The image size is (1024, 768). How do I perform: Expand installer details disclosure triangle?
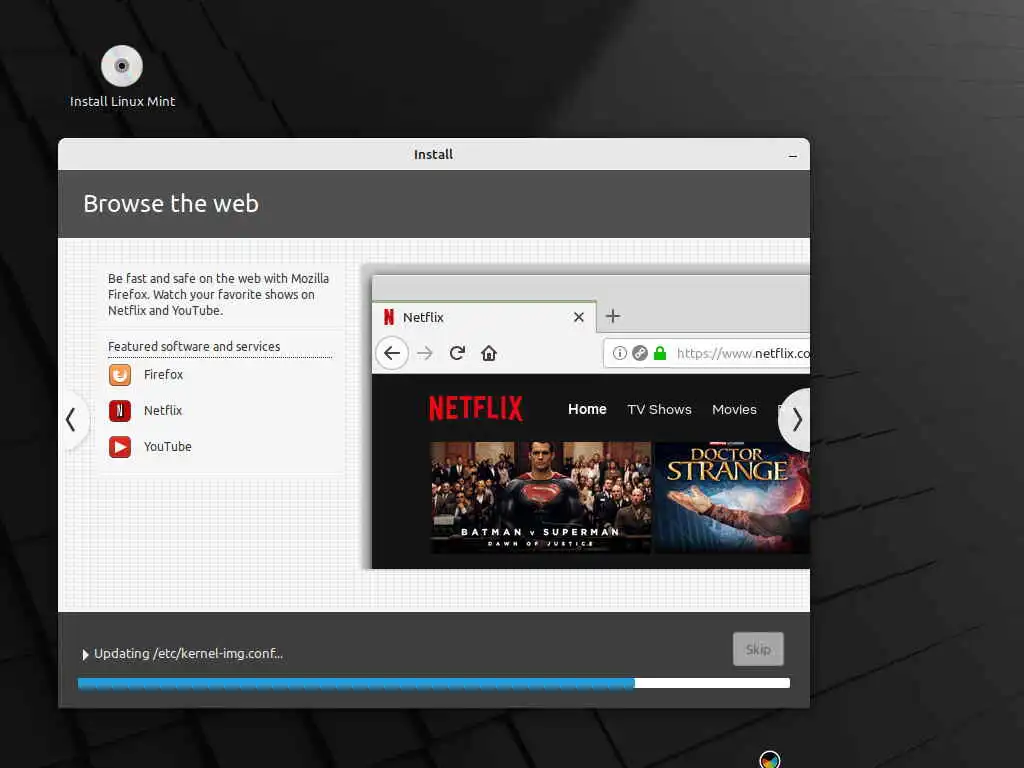(x=86, y=654)
